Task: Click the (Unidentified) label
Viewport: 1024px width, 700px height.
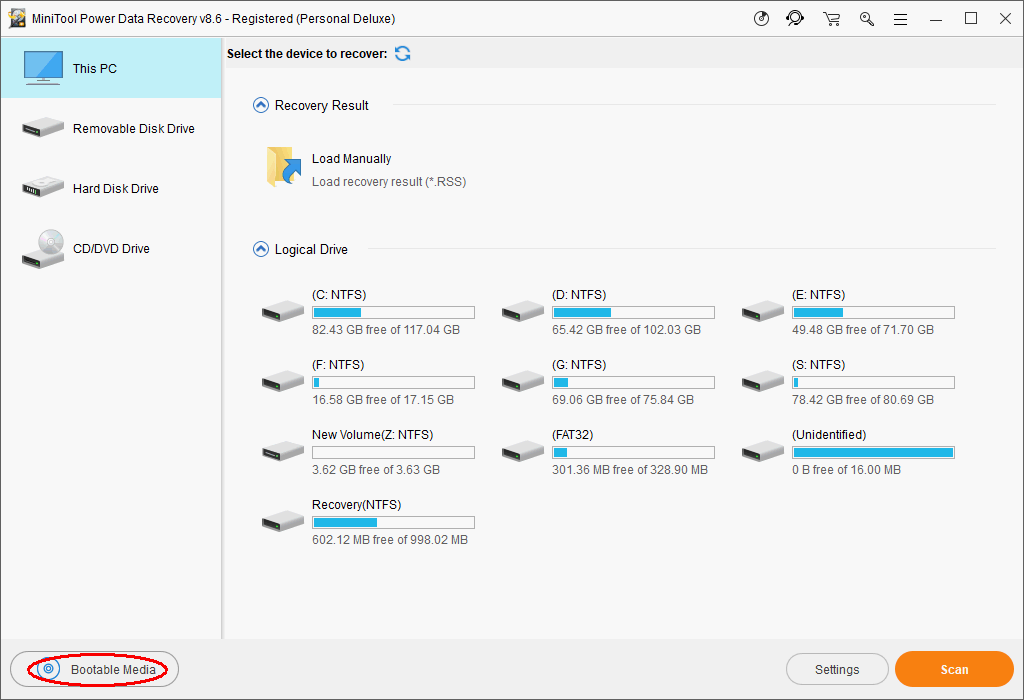Action: pos(829,434)
